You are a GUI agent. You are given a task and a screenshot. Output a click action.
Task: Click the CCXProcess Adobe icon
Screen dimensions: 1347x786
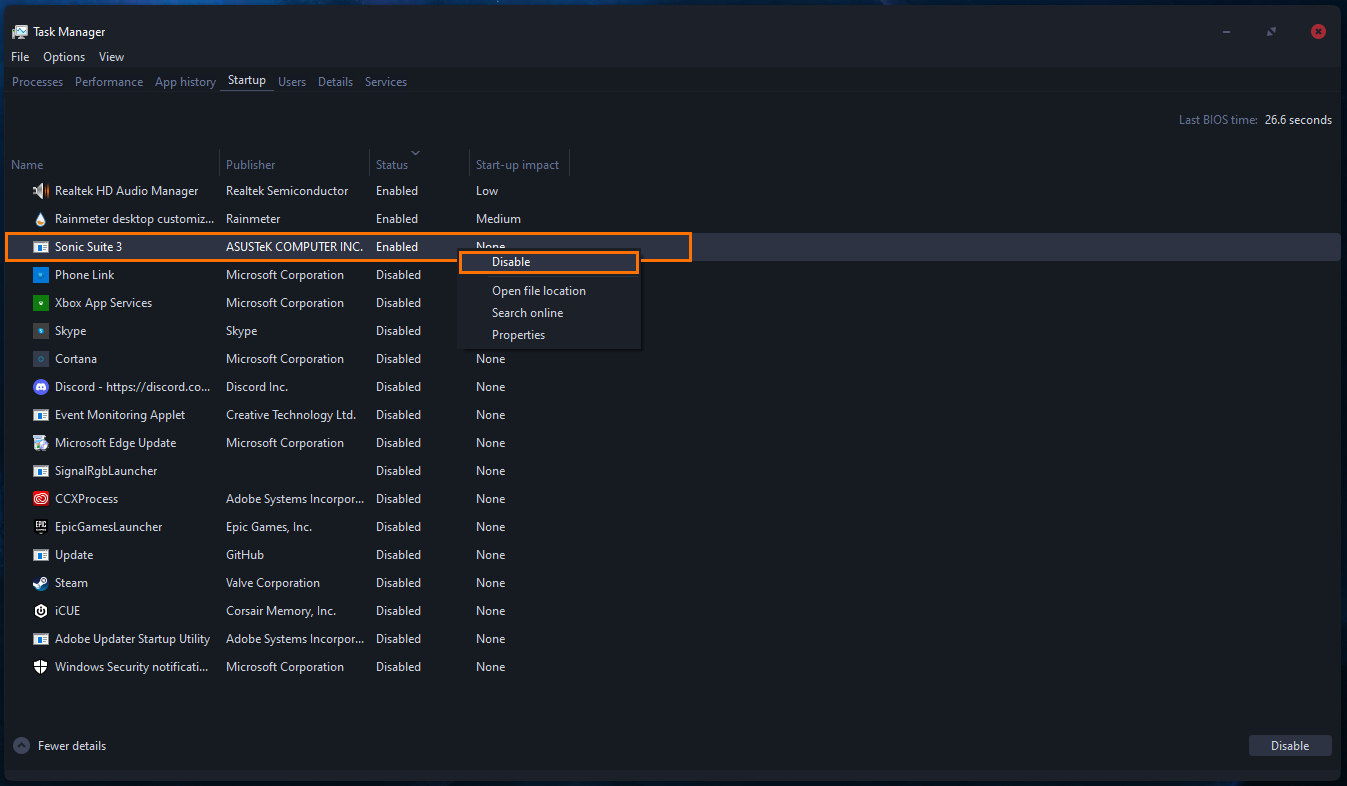pos(41,499)
